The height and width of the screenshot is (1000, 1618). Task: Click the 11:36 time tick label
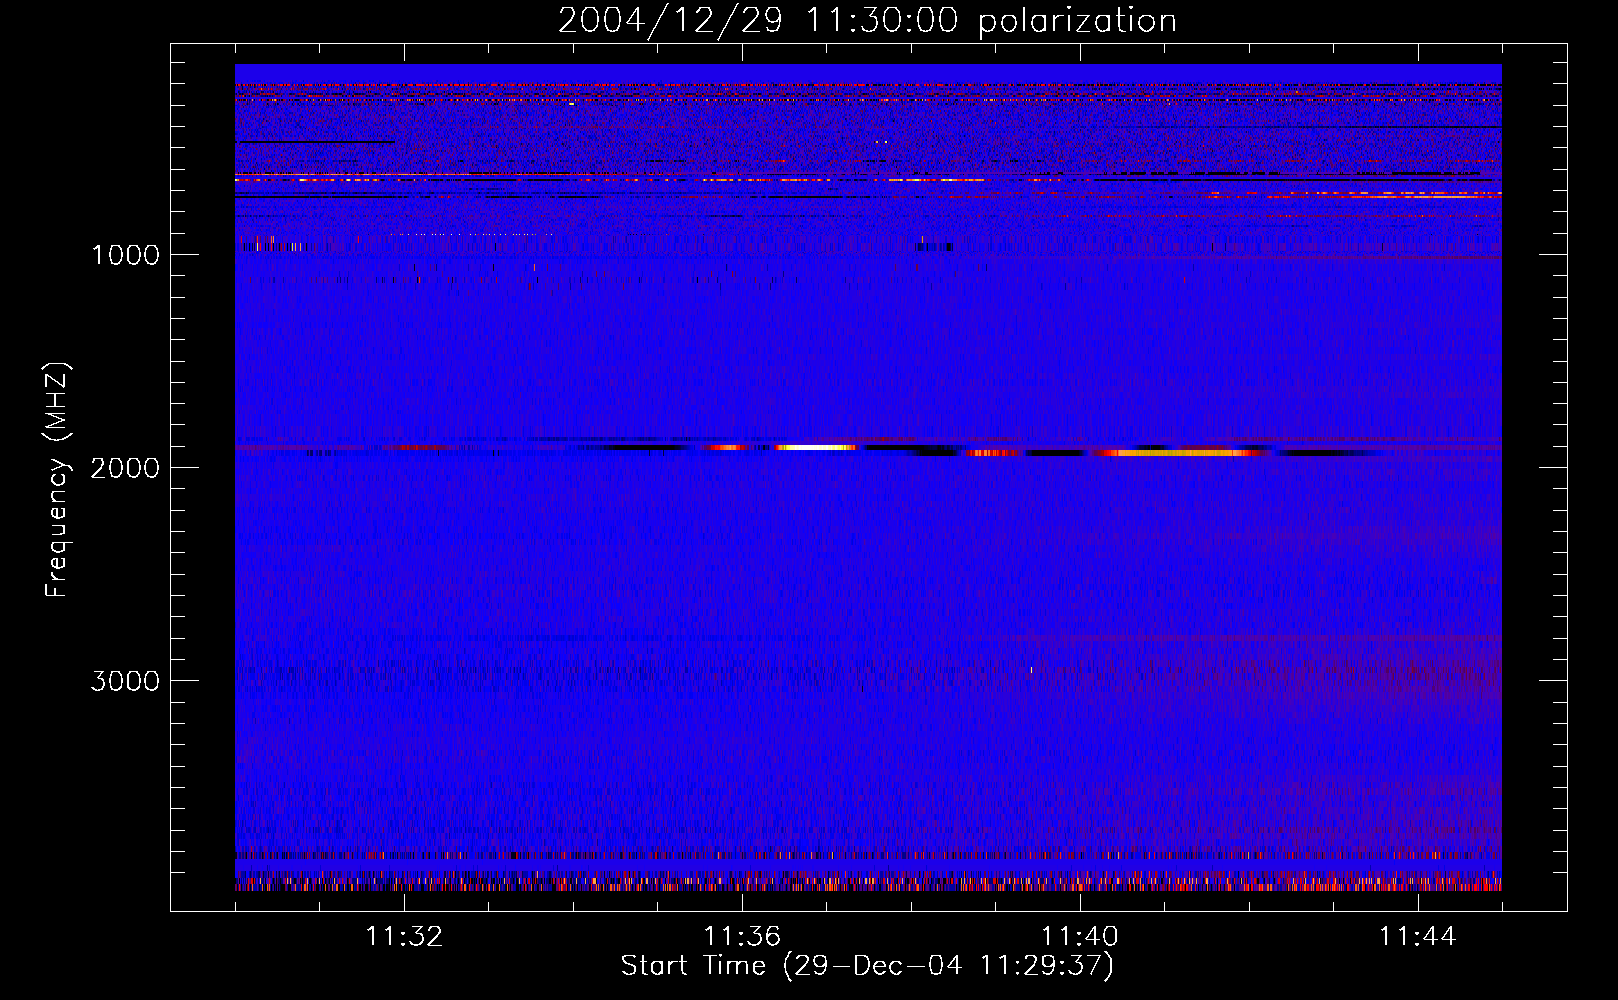[742, 937]
